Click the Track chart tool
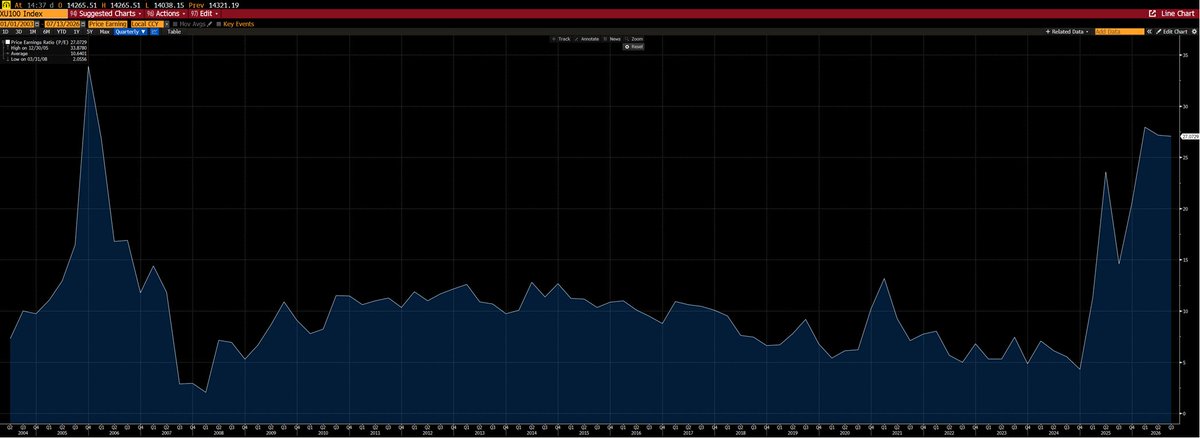Viewport: 1200px width, 438px height. click(562, 39)
